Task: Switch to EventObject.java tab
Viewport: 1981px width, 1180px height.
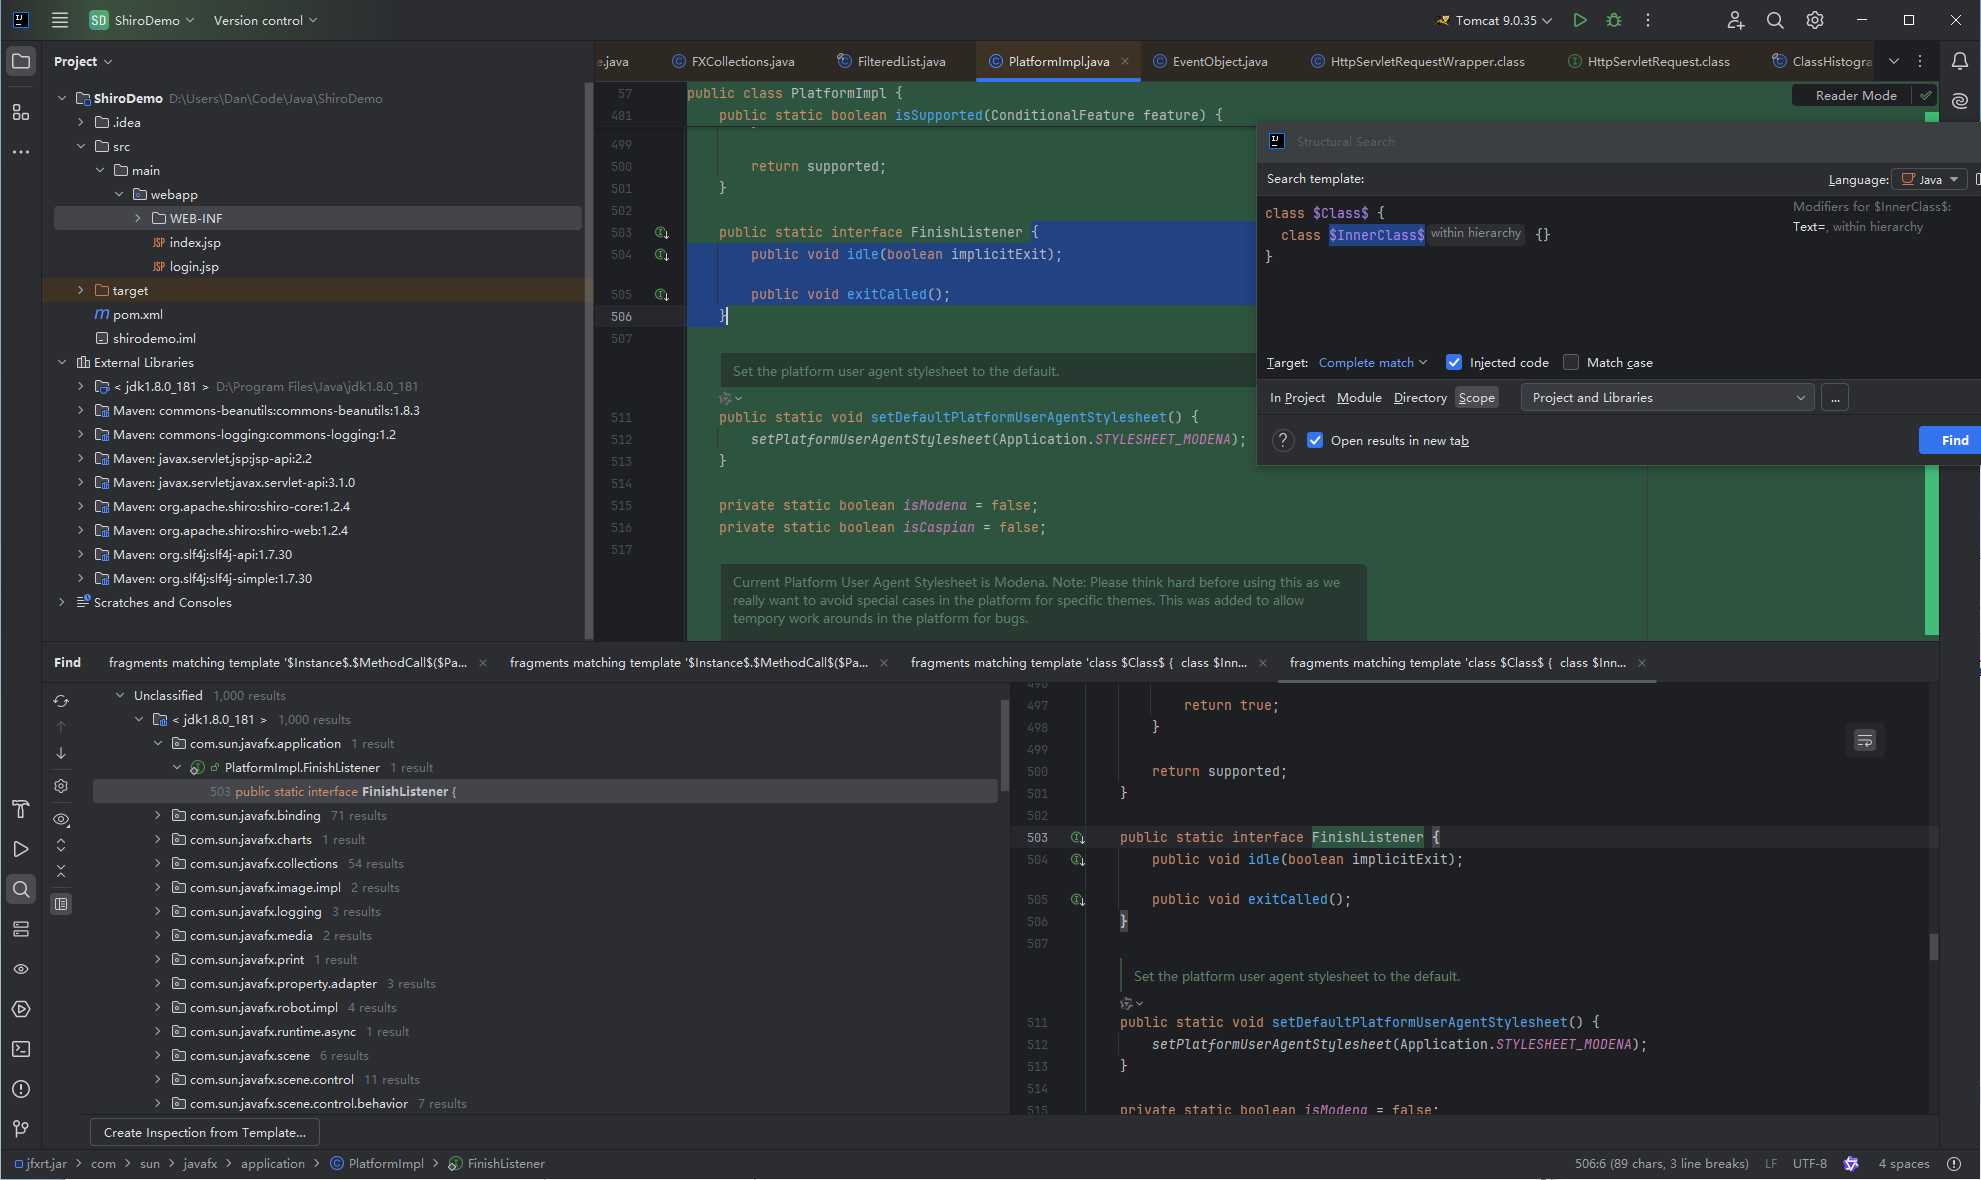Action: pyautogui.click(x=1209, y=61)
